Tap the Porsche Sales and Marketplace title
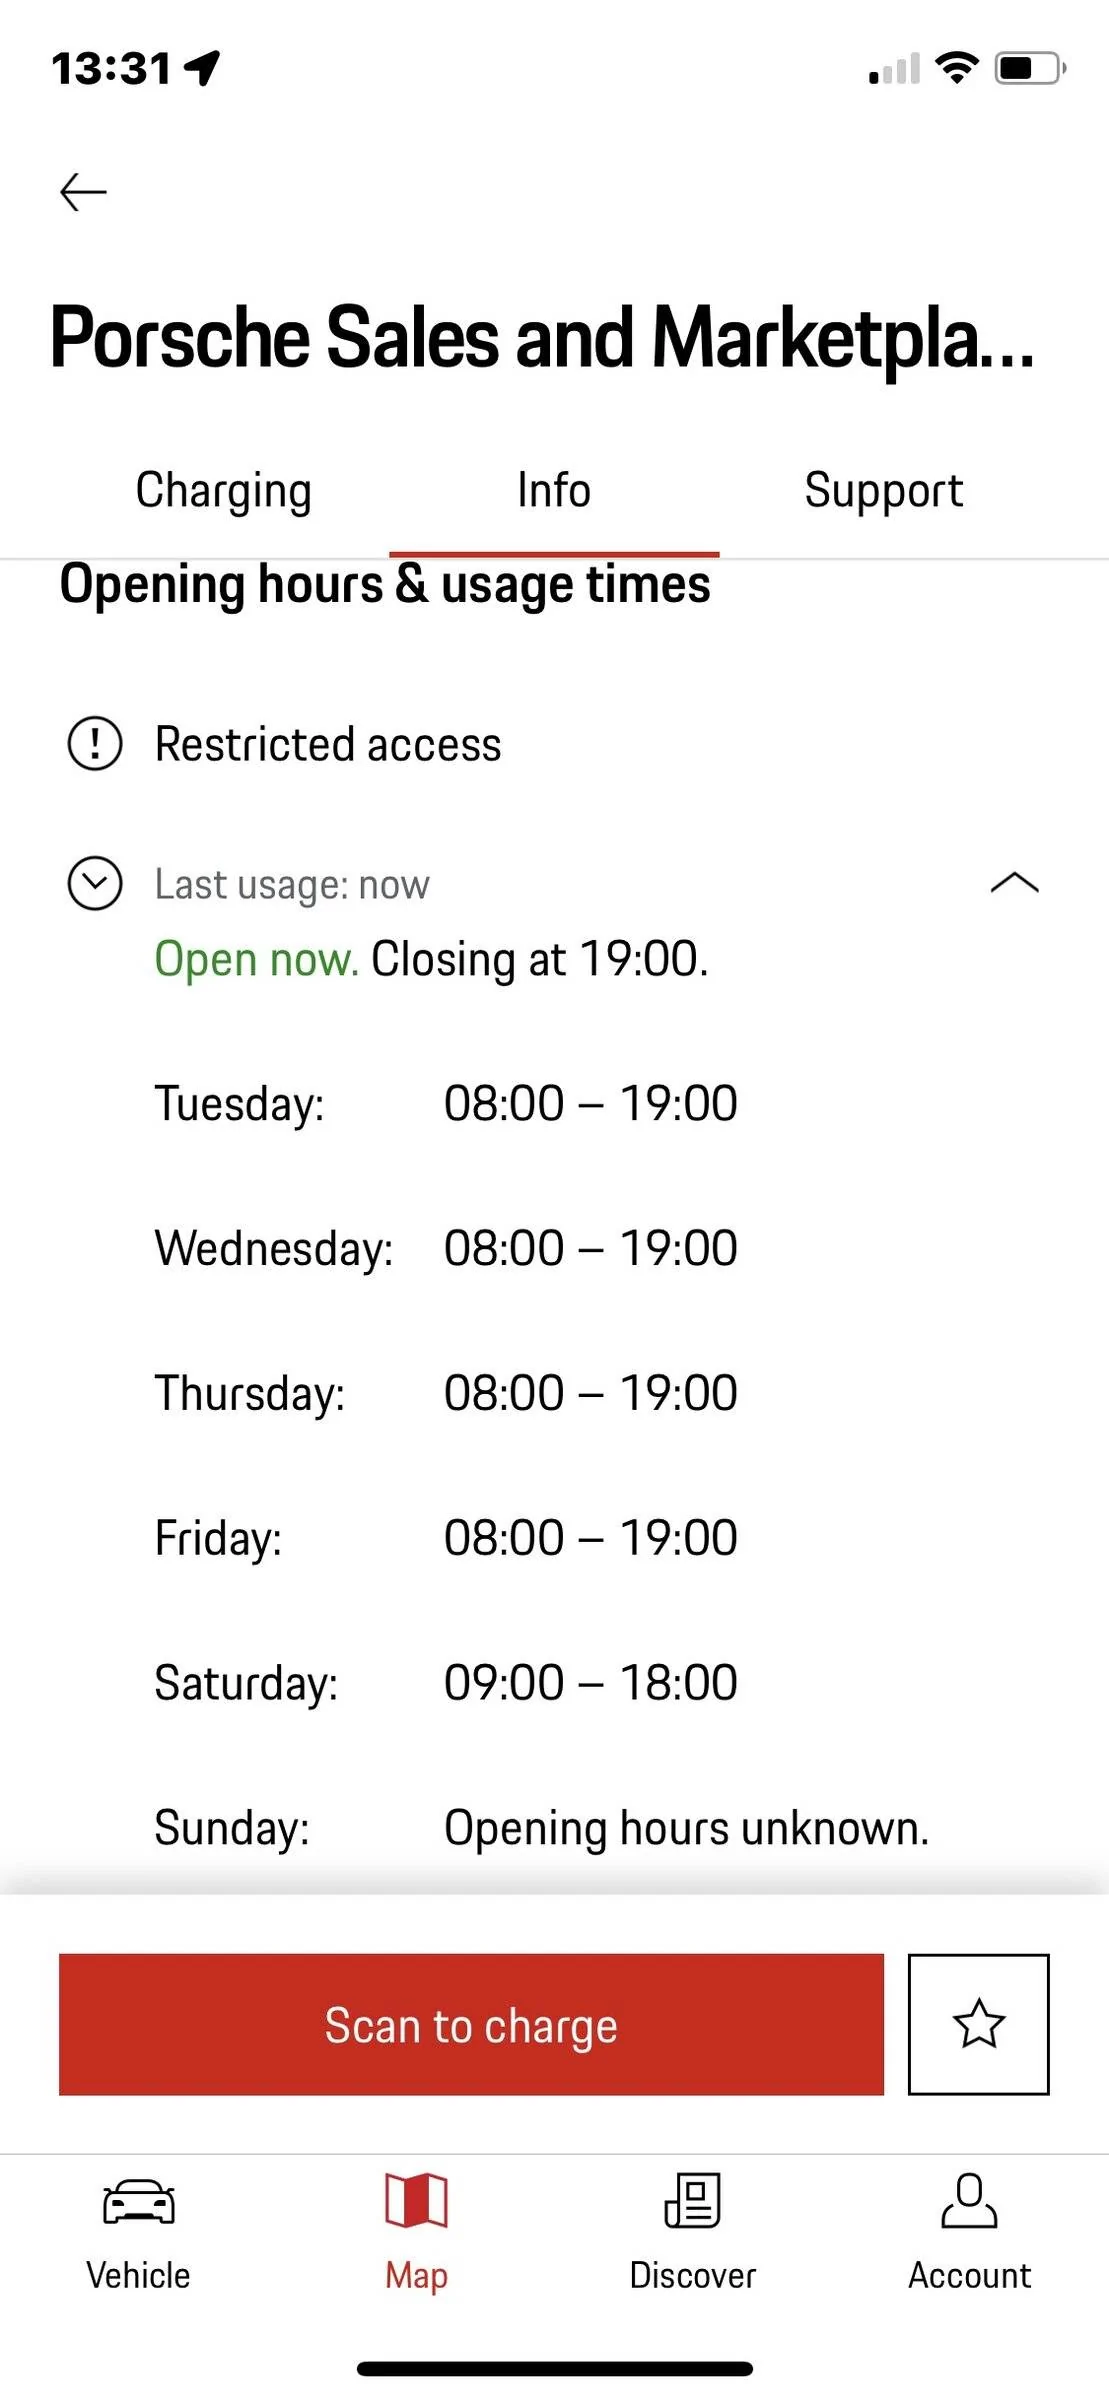Image resolution: width=1109 pixels, height=2400 pixels. [x=542, y=339]
